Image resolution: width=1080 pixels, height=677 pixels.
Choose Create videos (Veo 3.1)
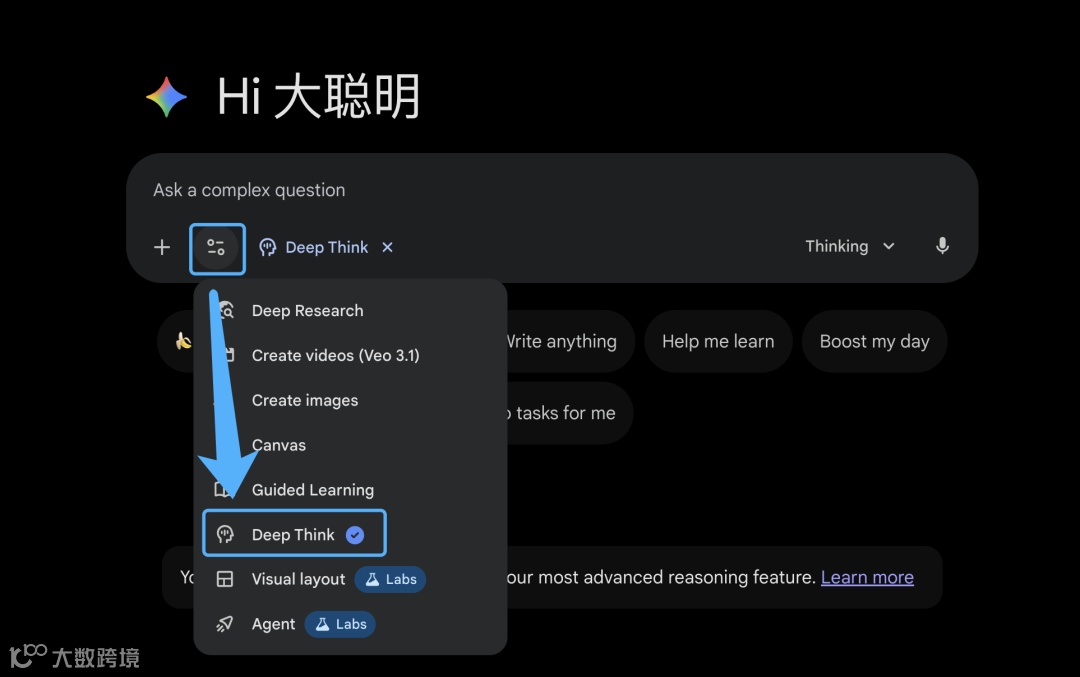click(350, 355)
